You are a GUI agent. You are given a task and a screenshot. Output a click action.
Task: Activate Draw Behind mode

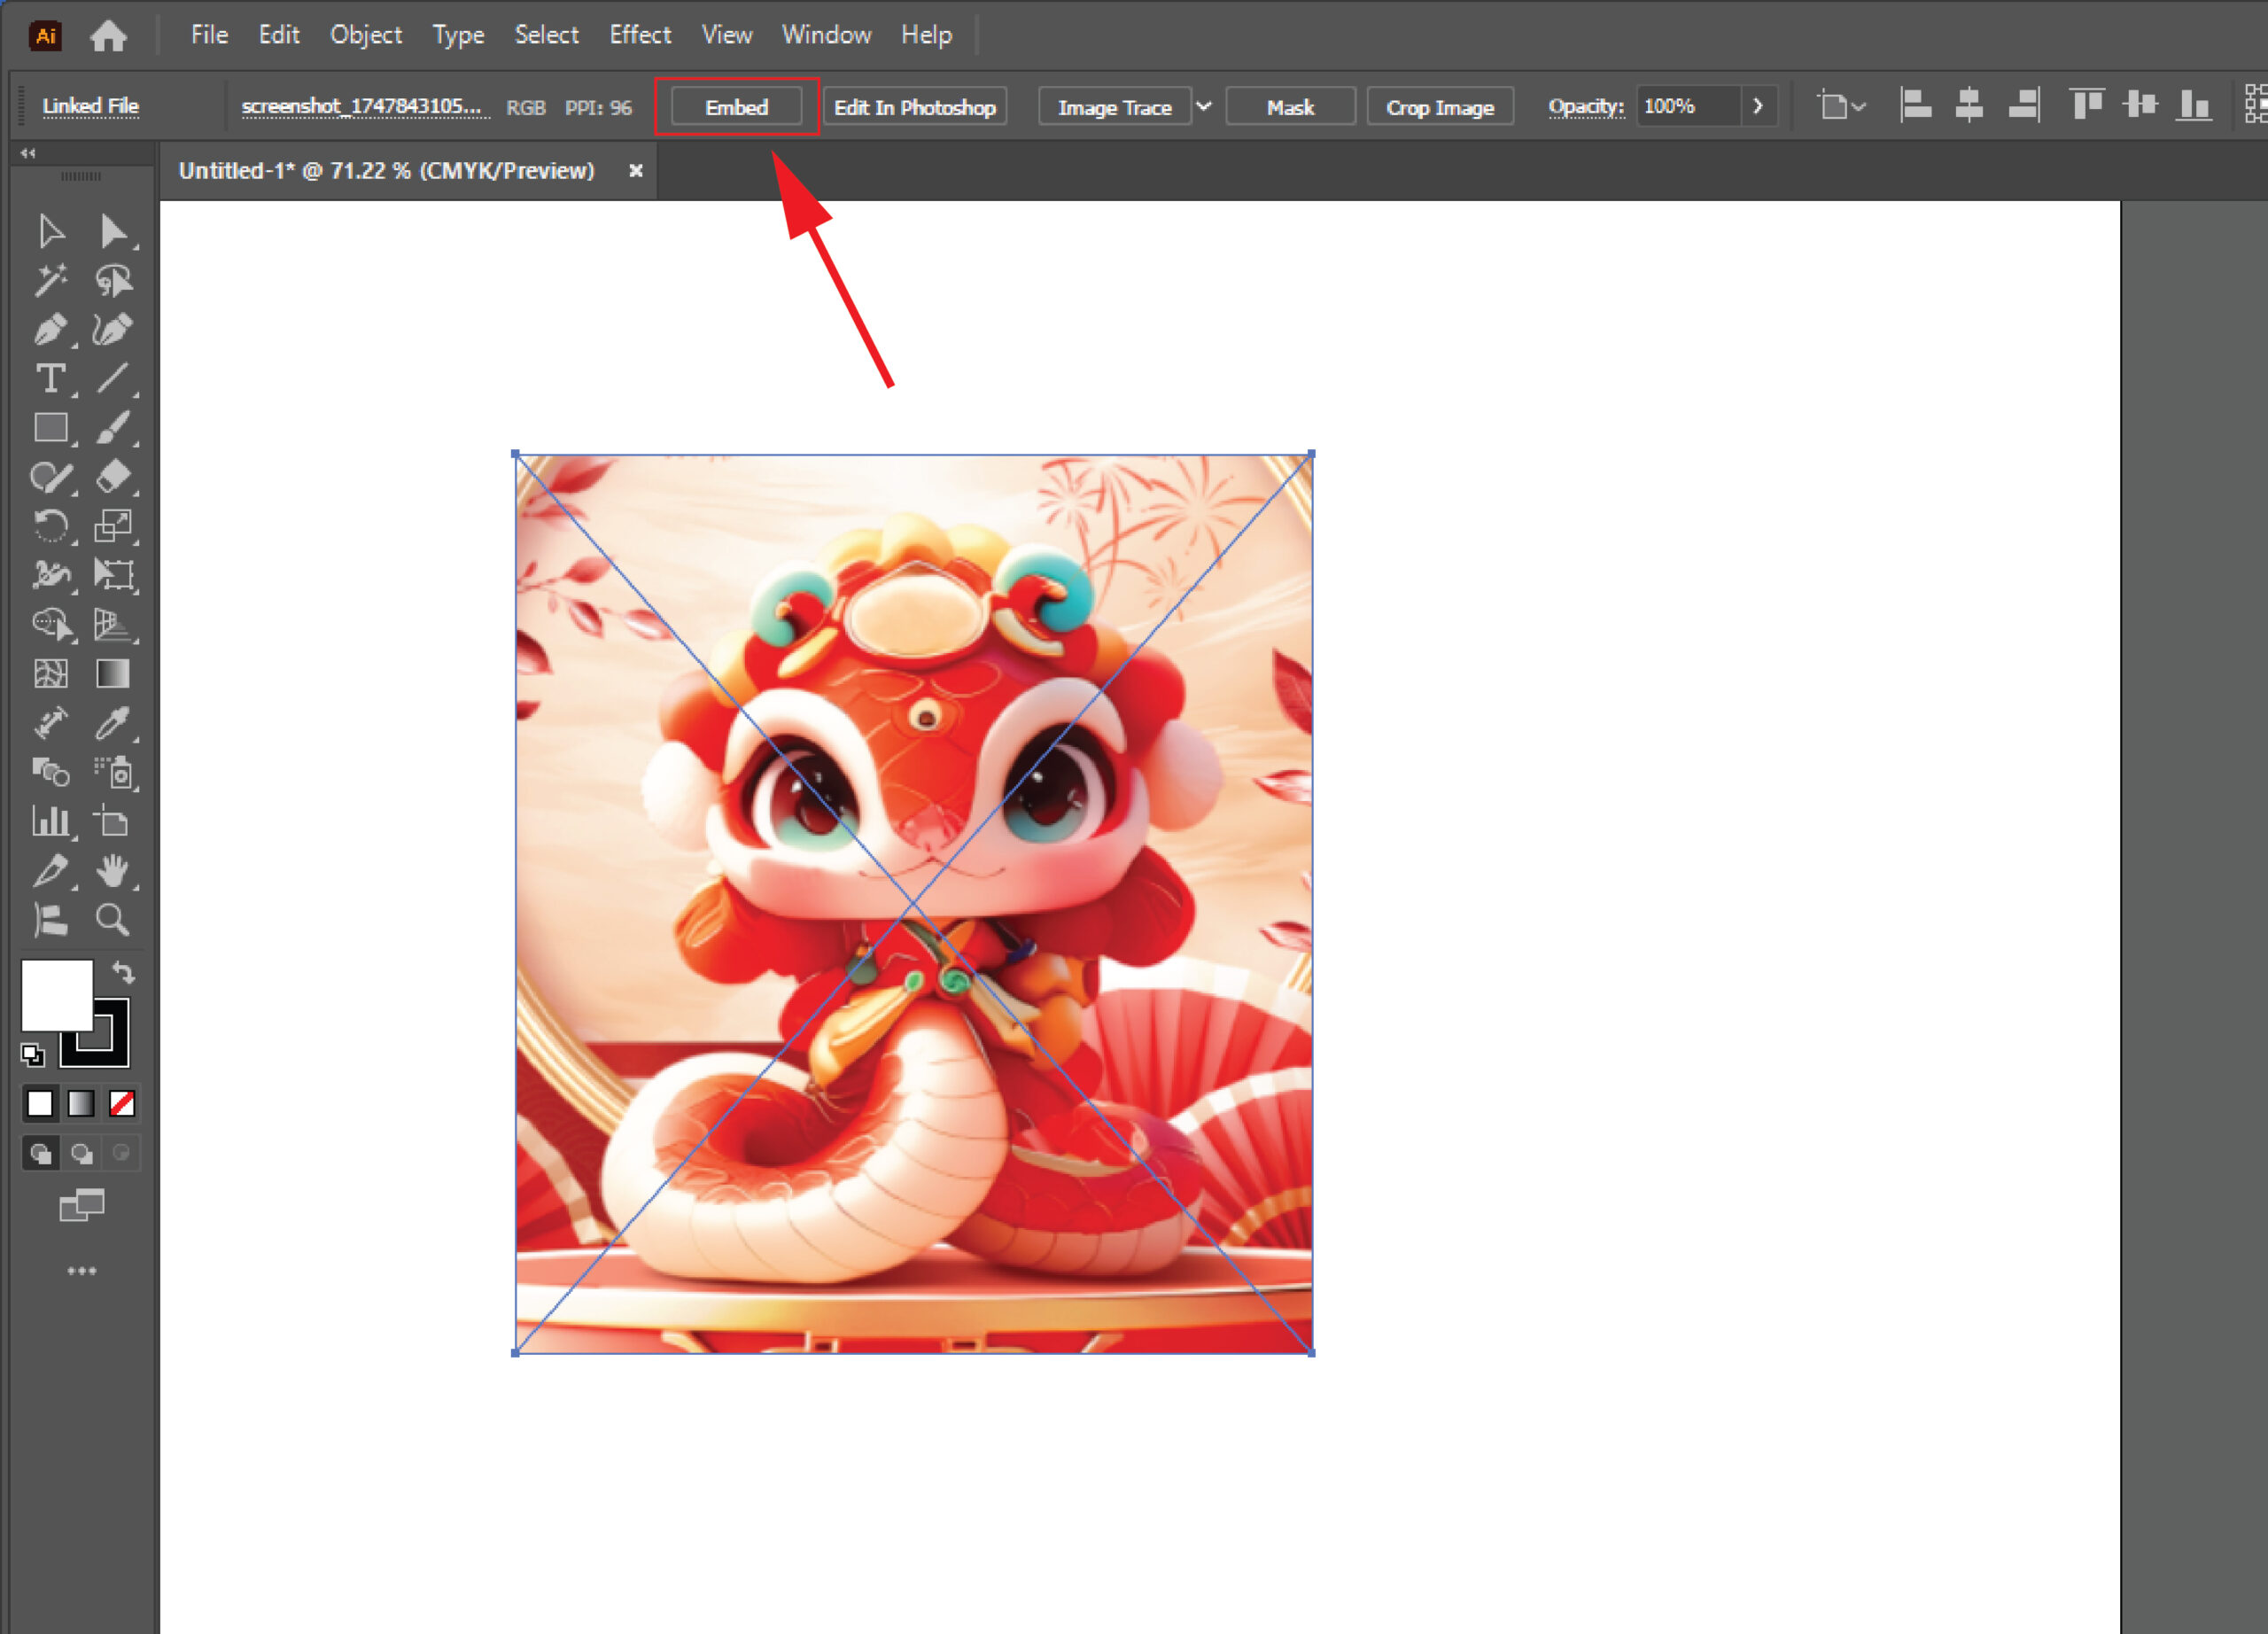[81, 1153]
